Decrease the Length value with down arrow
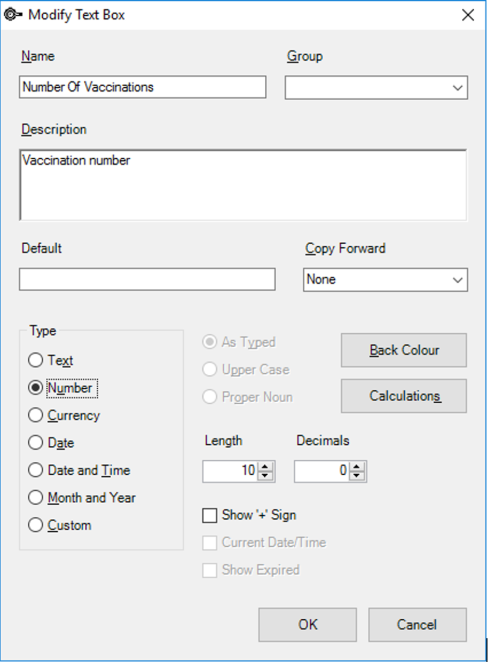This screenshot has height=662, width=488. 265,476
